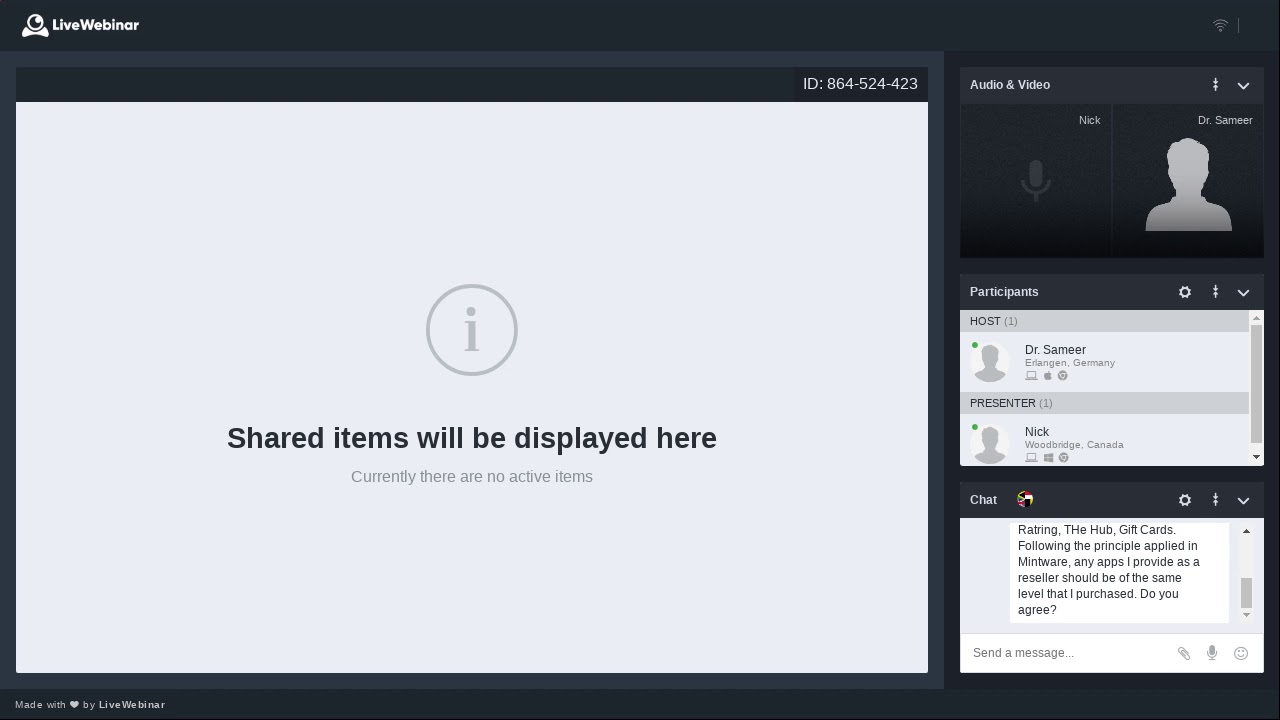The height and width of the screenshot is (720, 1280).
Task: Click Nick's muted microphone tile
Action: point(1035,181)
